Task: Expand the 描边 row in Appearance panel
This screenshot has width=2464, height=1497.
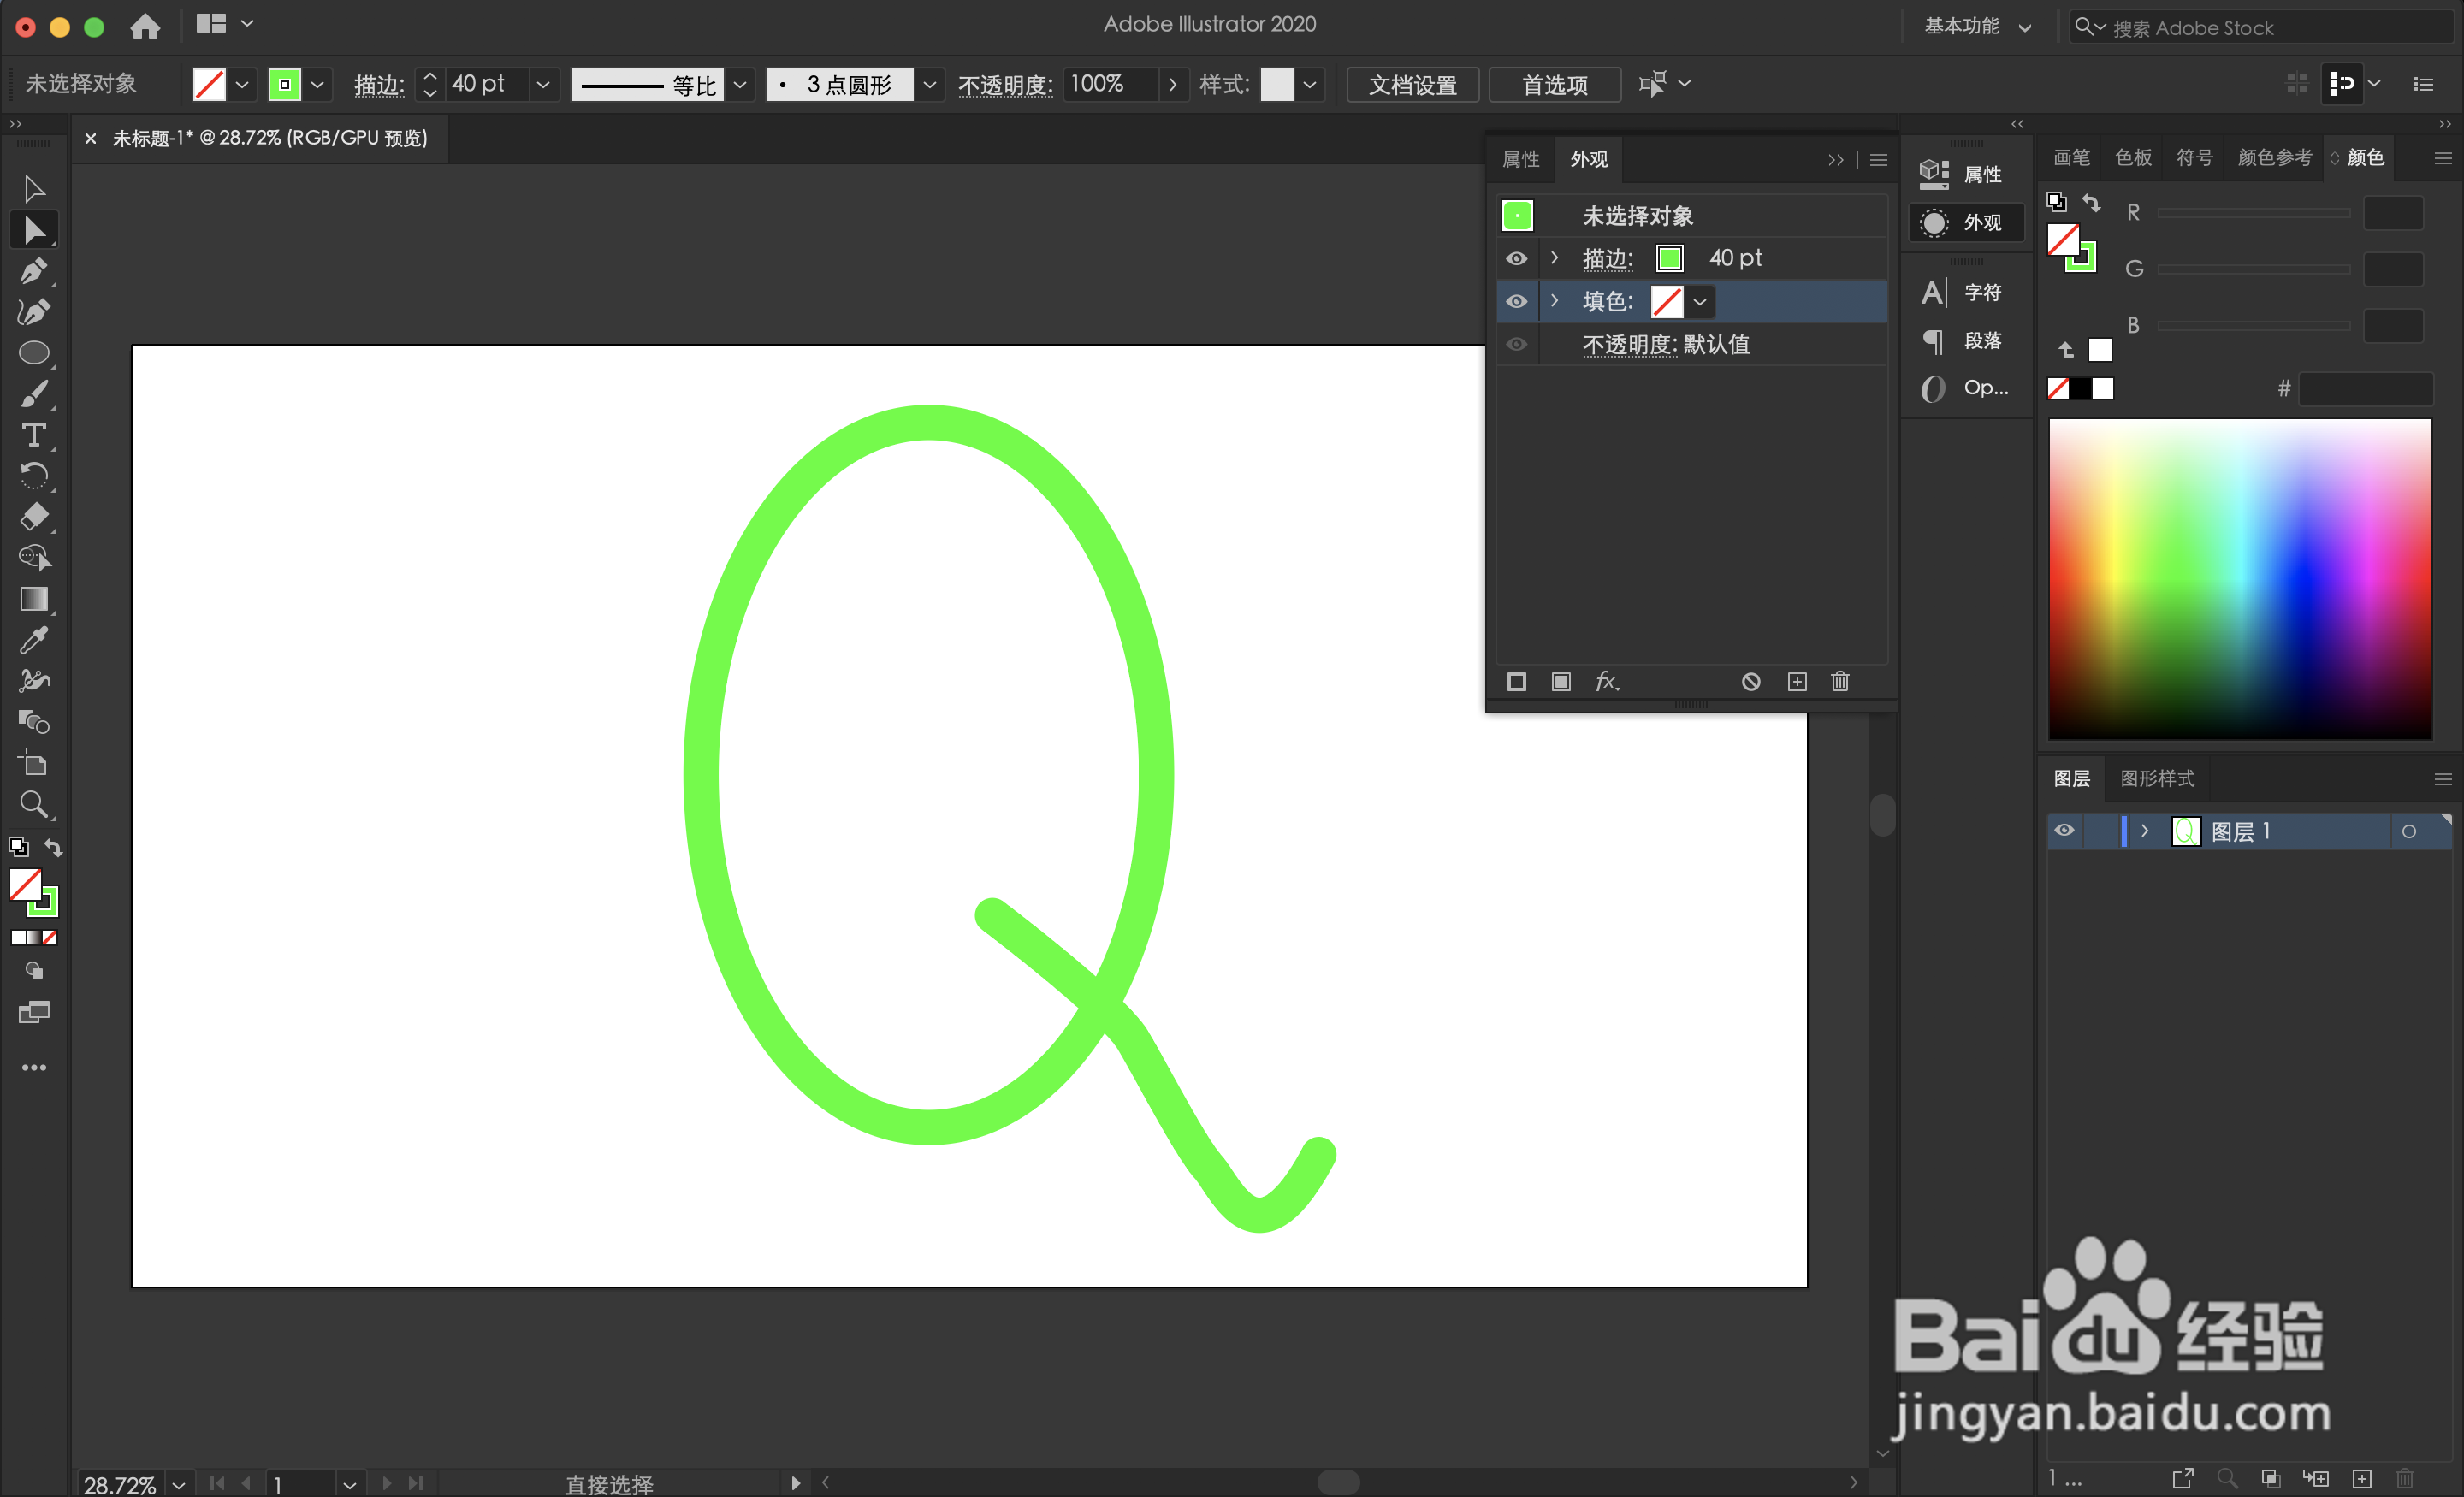Action: coord(1555,258)
